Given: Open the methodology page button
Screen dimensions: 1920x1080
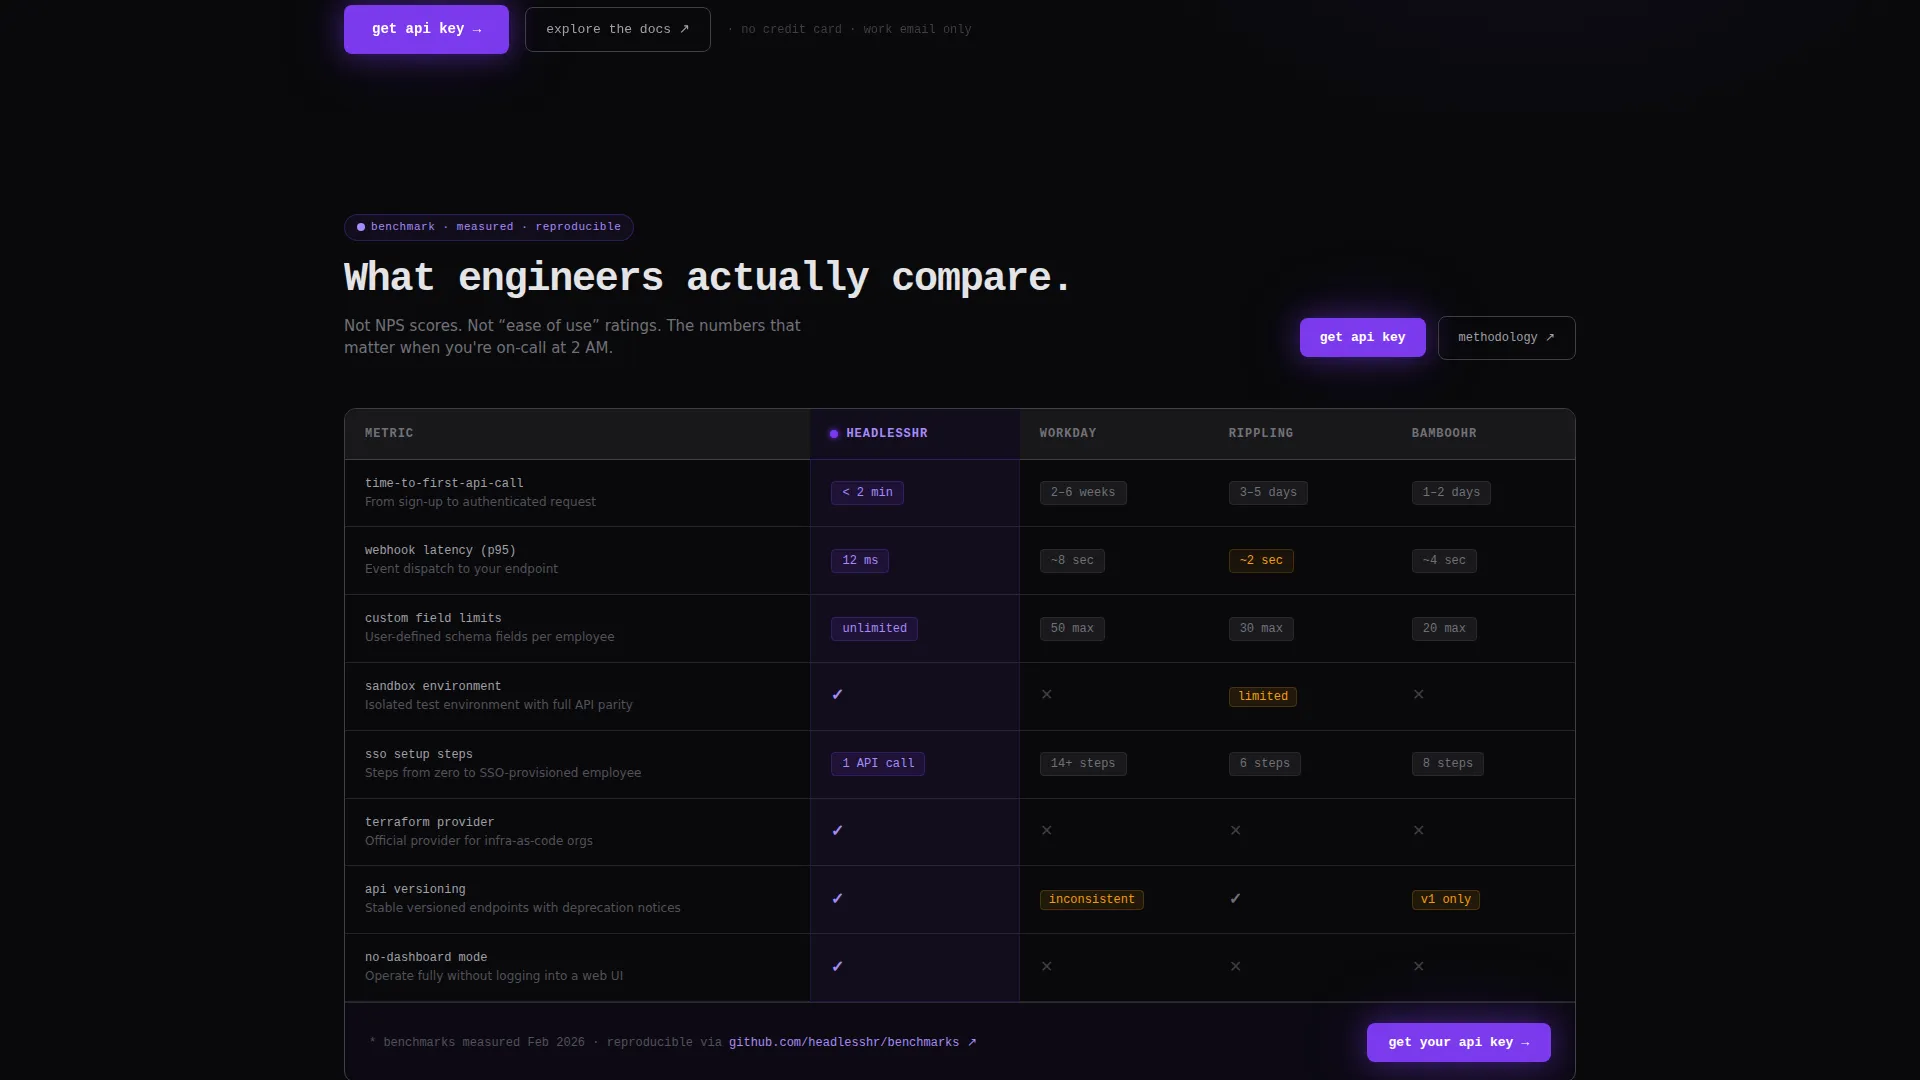Looking at the screenshot, I should (1506, 337).
